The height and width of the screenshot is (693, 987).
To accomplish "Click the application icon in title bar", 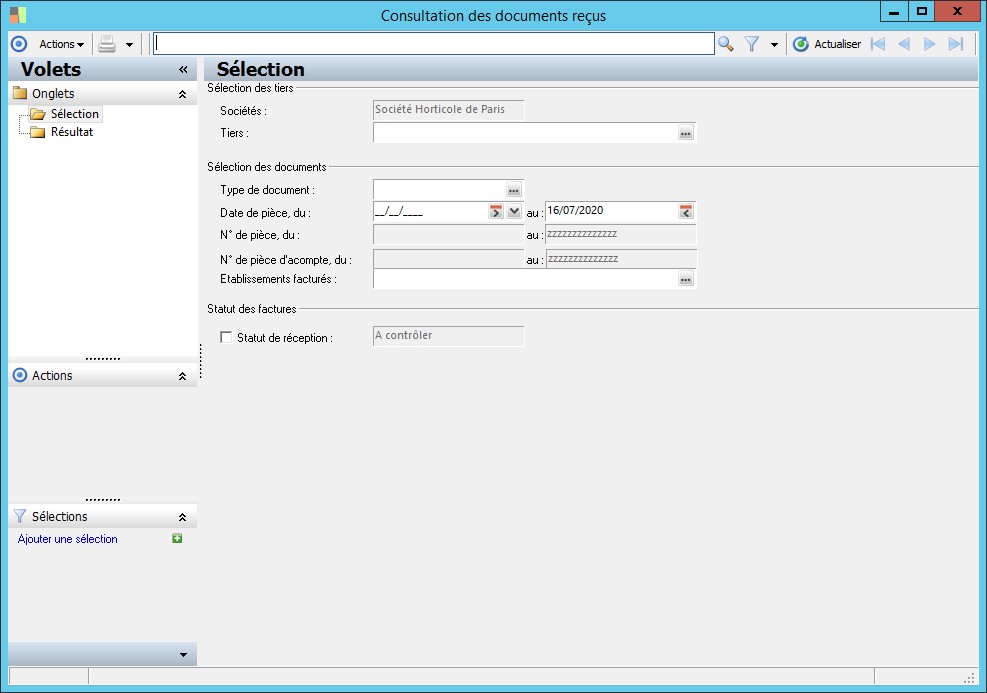I will tap(18, 14).
